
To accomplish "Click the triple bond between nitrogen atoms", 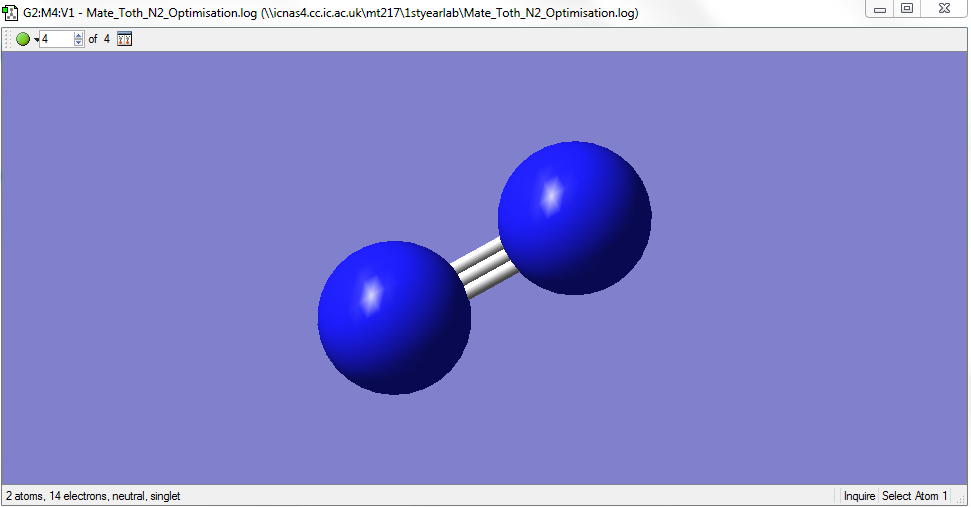I will (x=486, y=268).
